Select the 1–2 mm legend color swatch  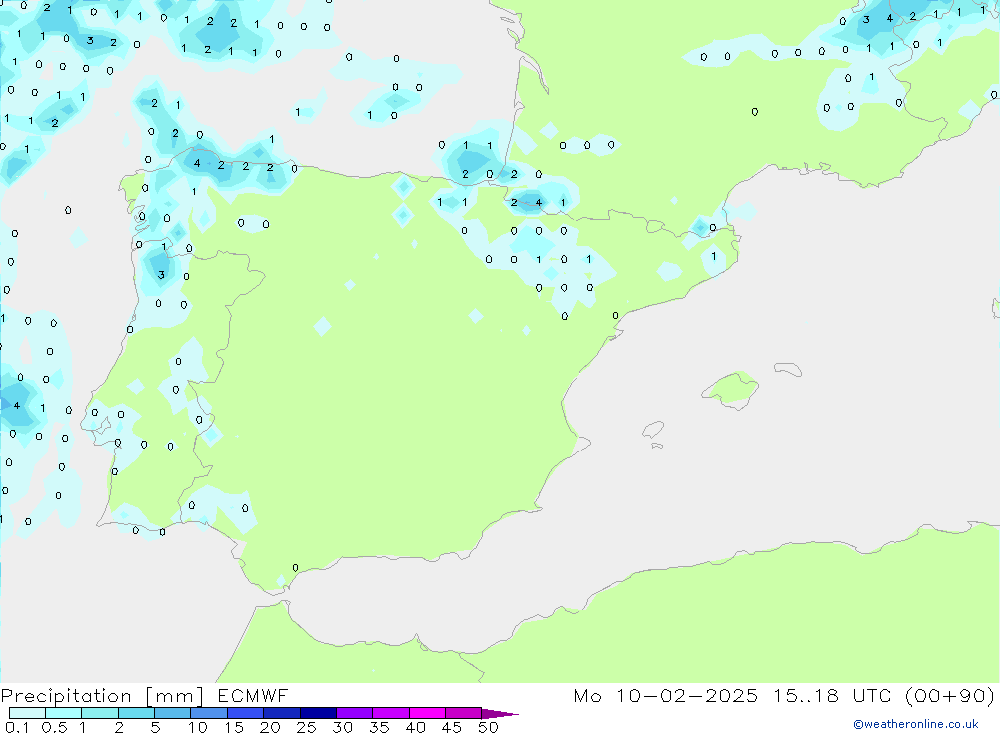click(x=100, y=713)
